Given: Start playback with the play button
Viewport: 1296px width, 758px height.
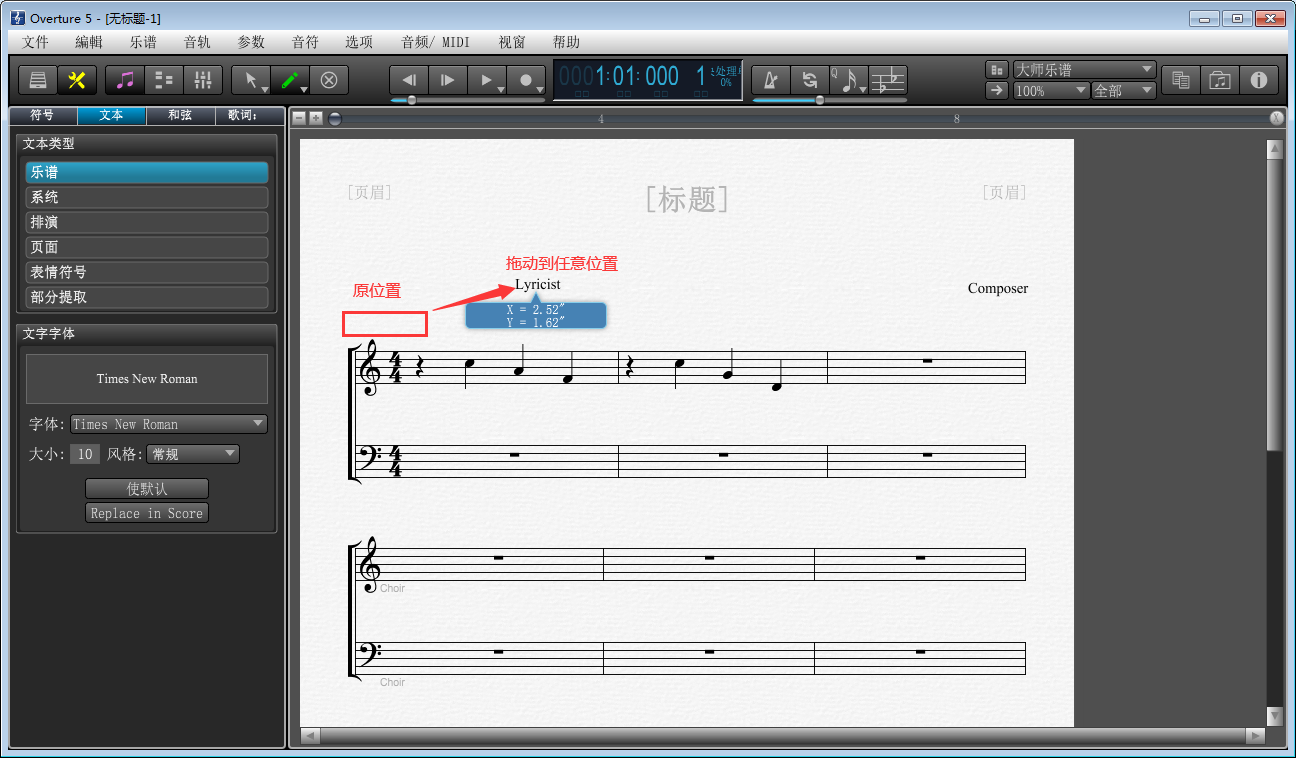Looking at the screenshot, I should click(x=487, y=80).
